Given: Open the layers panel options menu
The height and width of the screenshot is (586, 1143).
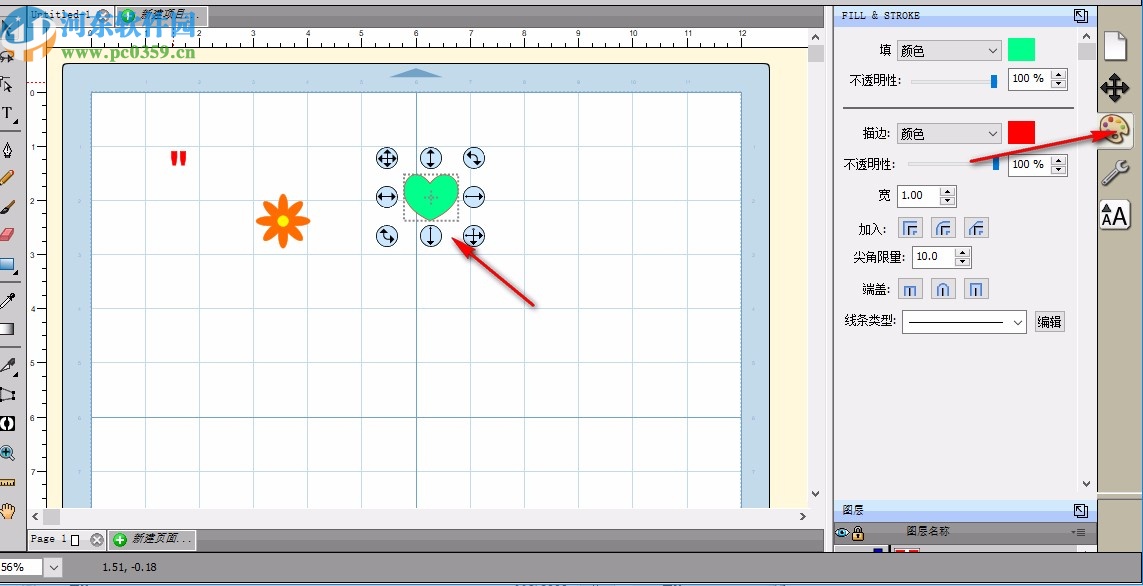Looking at the screenshot, I should (1080, 532).
